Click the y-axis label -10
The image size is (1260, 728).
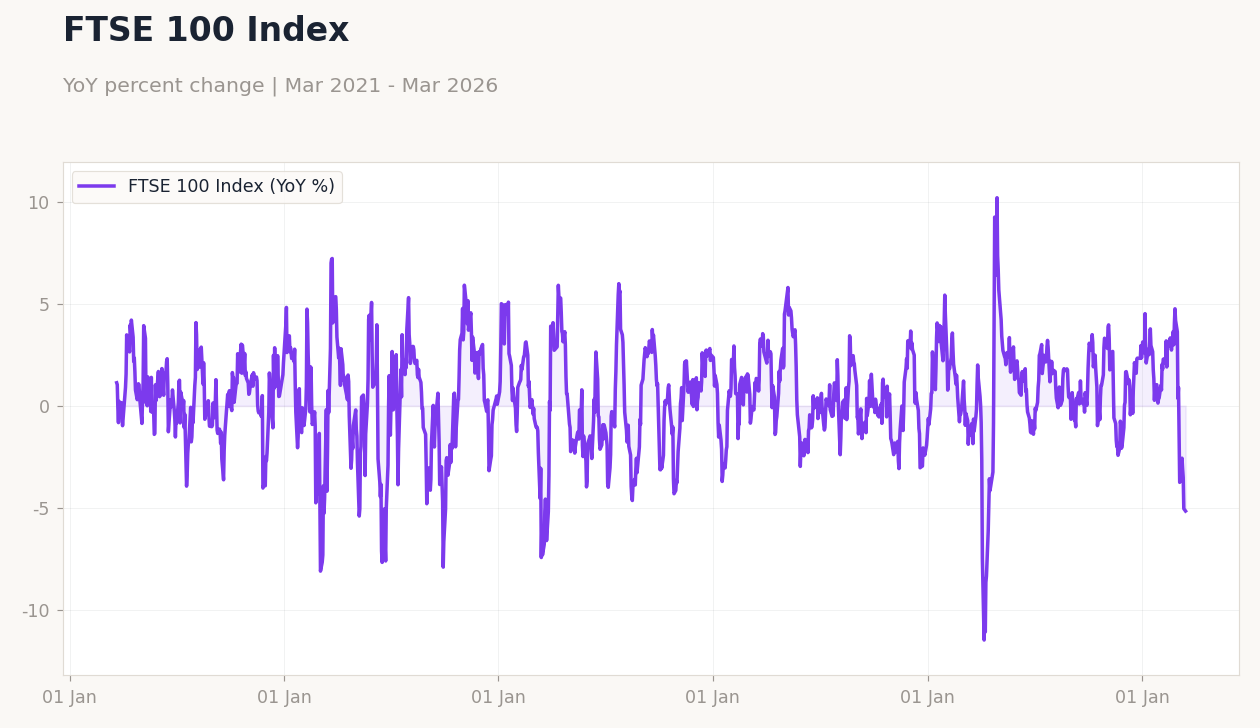point(35,611)
